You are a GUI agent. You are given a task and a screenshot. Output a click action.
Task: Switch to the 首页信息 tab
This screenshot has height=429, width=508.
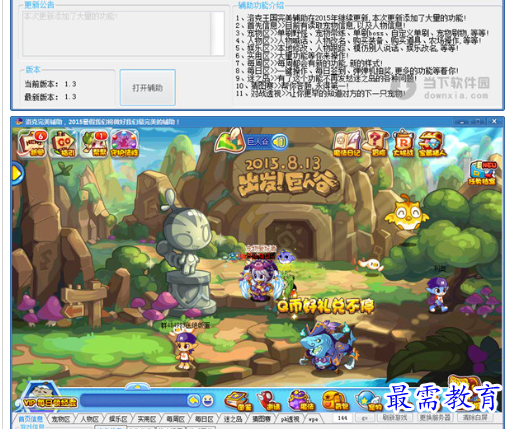click(30, 419)
